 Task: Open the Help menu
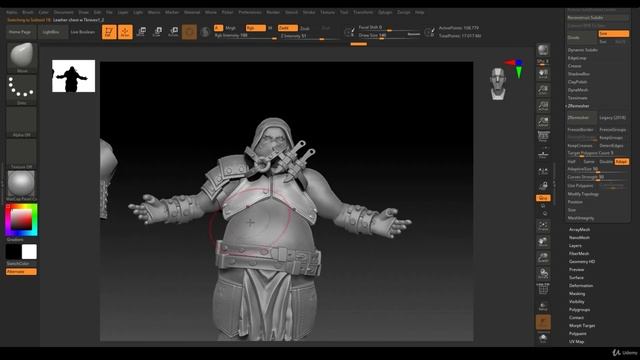point(419,12)
